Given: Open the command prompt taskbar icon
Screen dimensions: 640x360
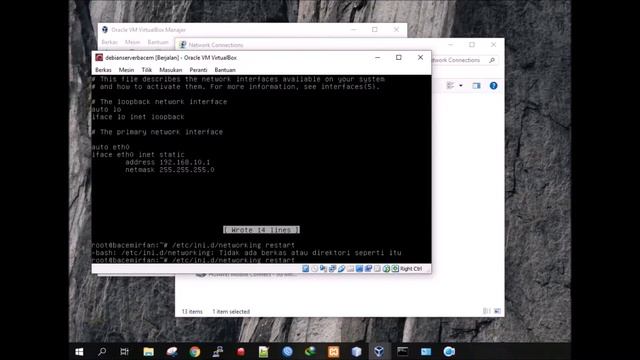Looking at the screenshot, I should pyautogui.click(x=402, y=351).
